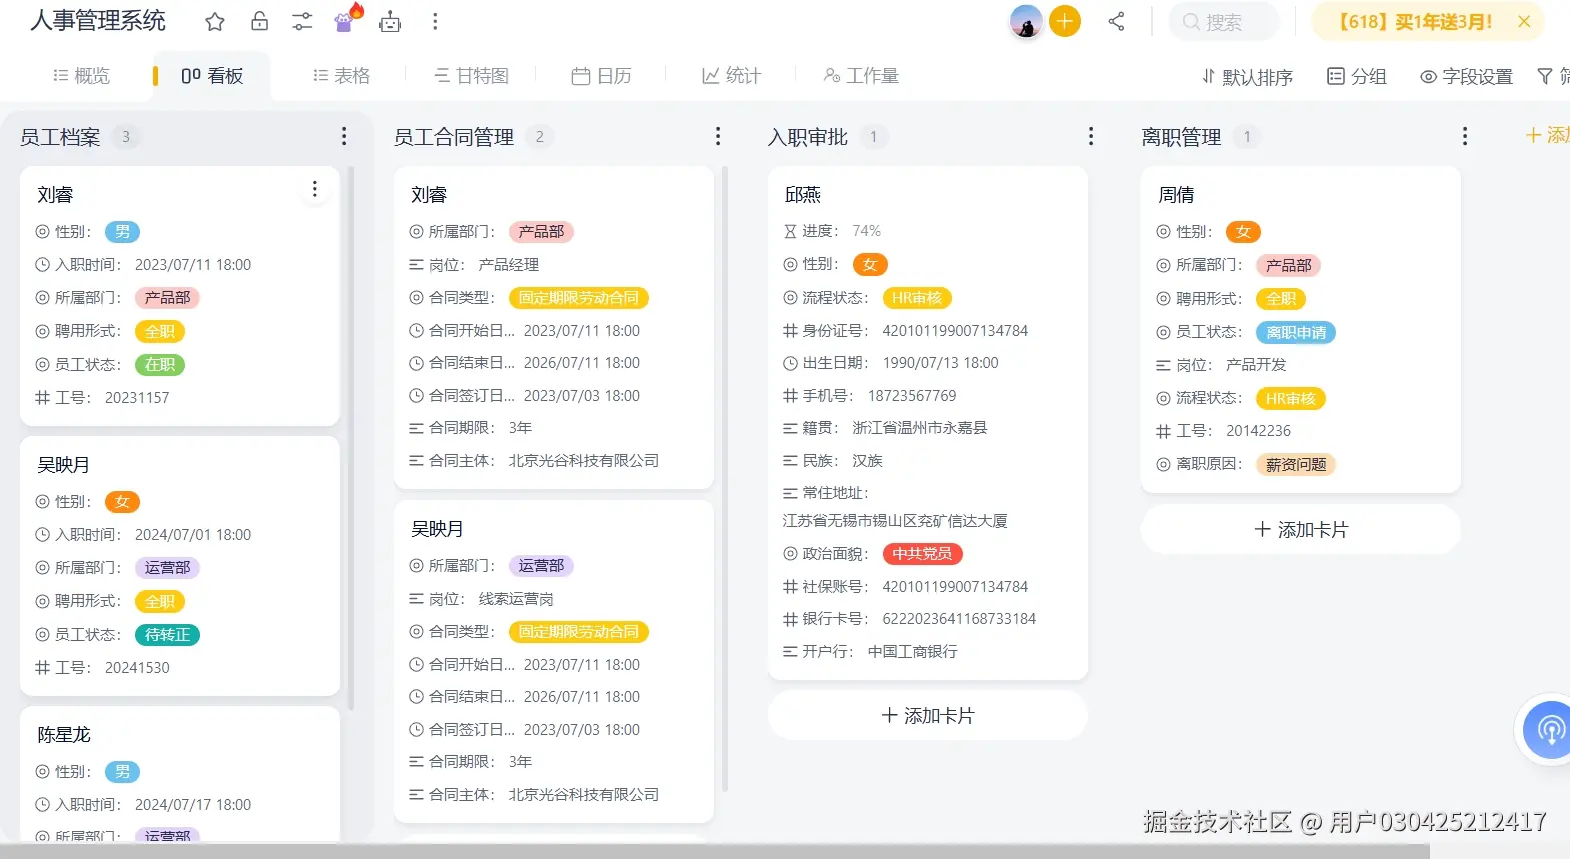Switch to the 表格 view tab
The image size is (1570, 859).
(341, 76)
